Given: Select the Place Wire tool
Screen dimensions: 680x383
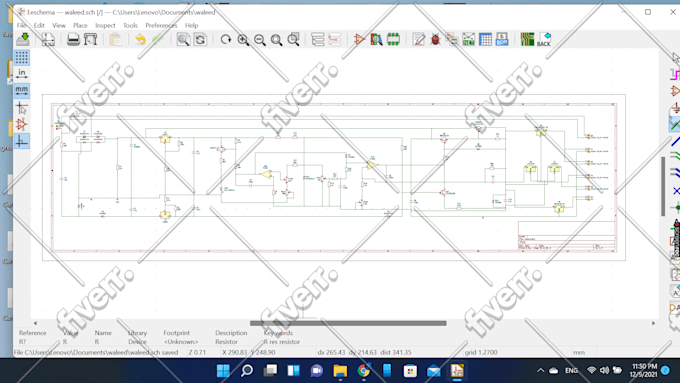Looking at the screenshot, I should (675, 125).
